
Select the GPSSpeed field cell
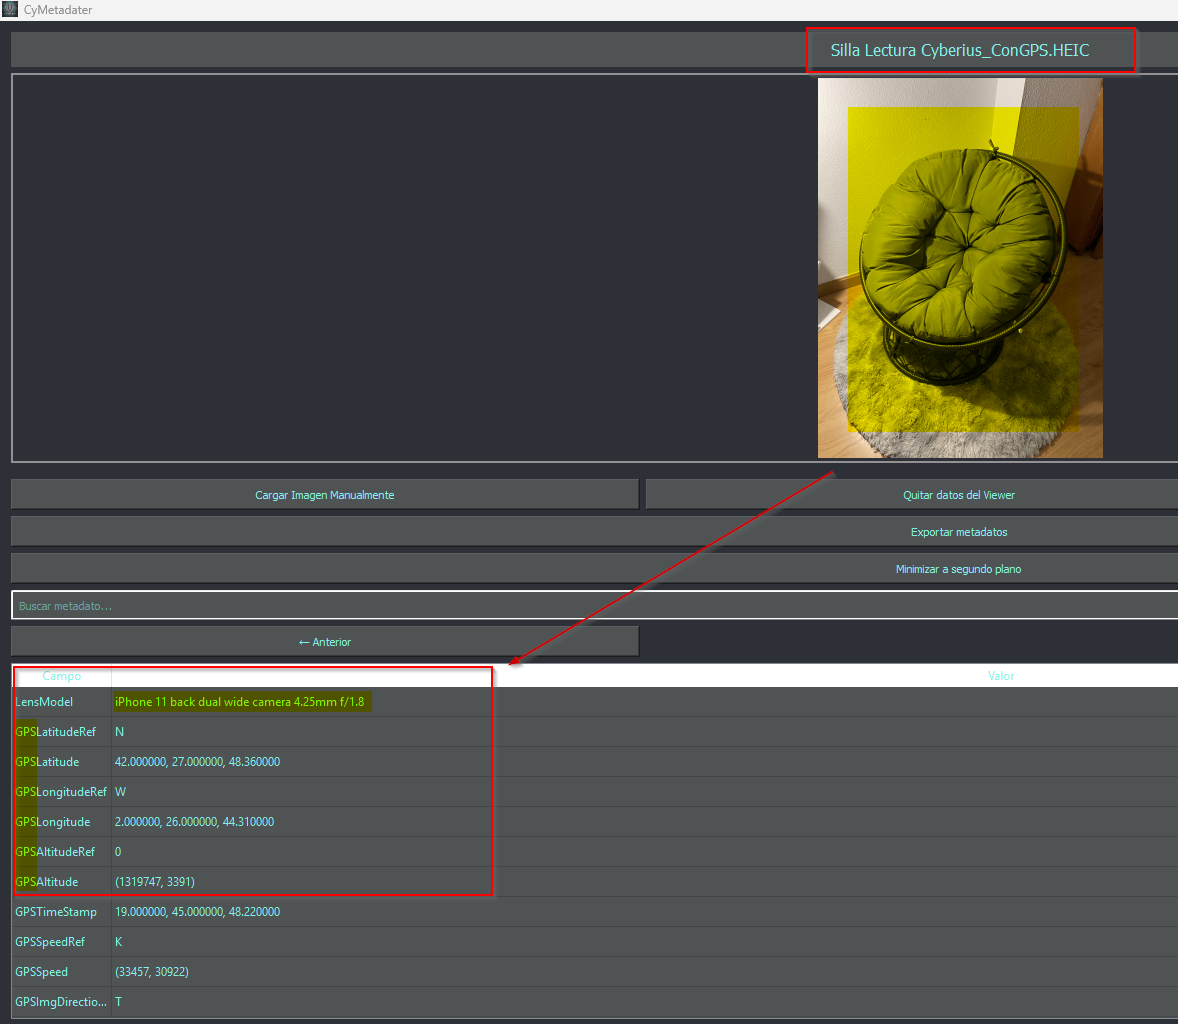tap(62, 972)
